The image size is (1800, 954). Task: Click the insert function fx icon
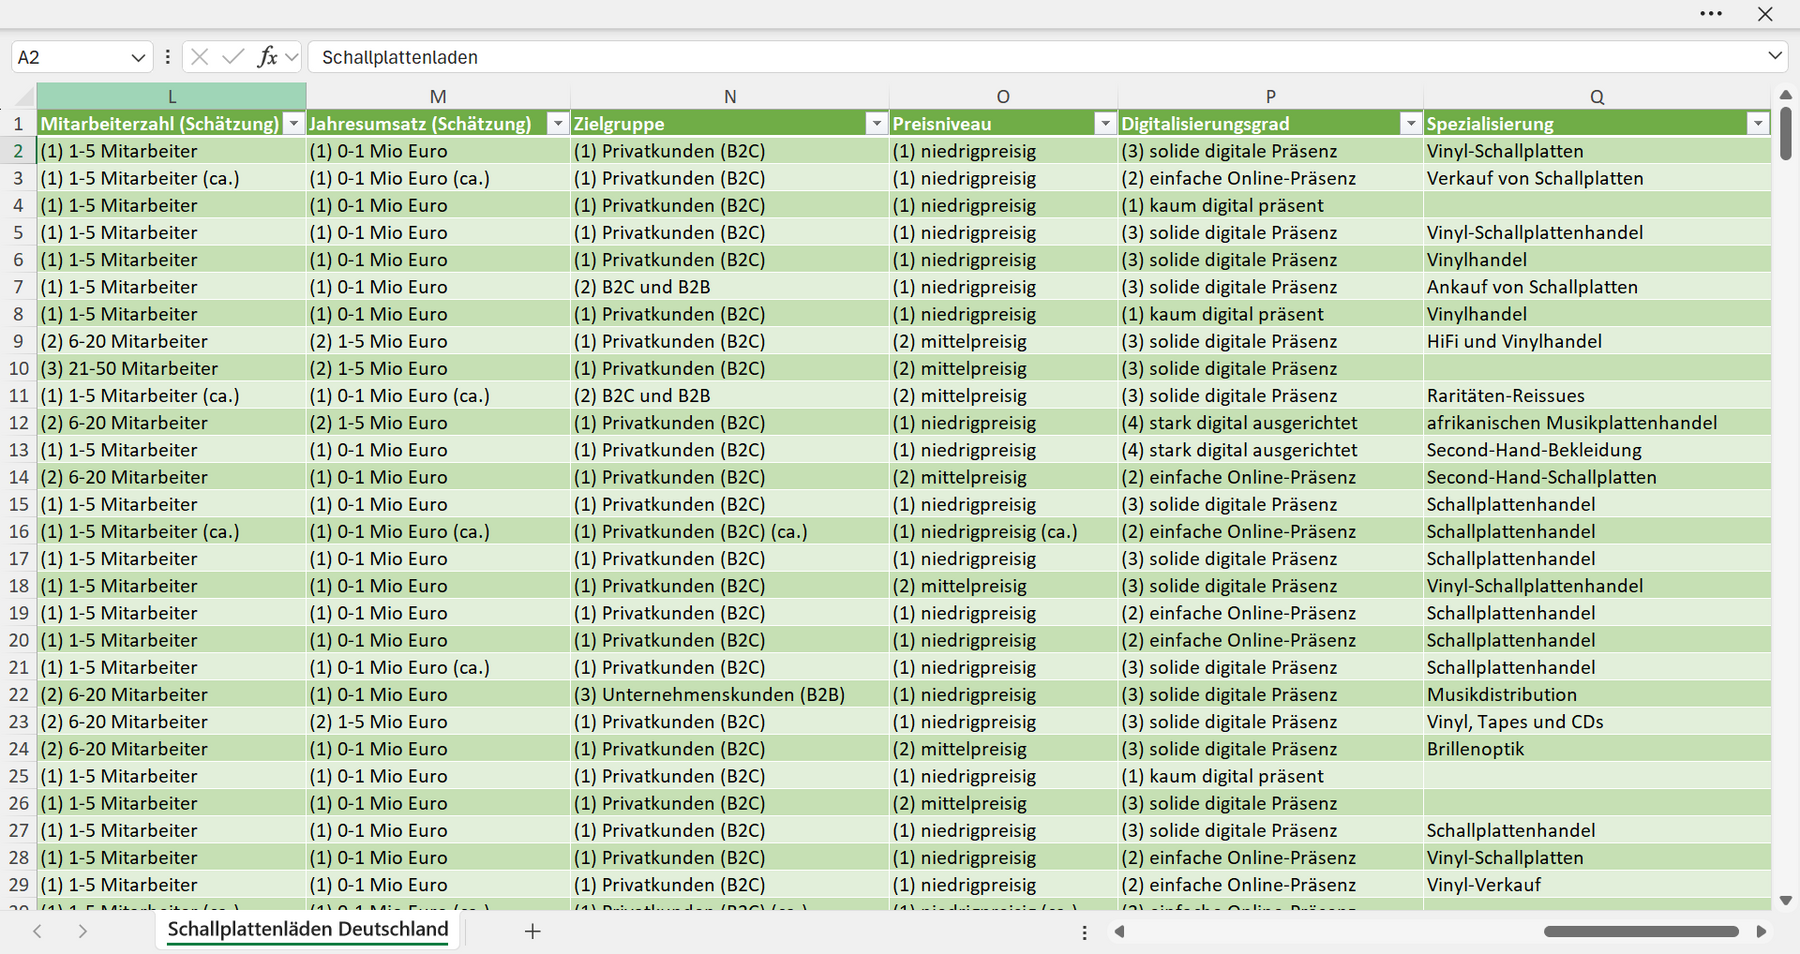point(267,57)
